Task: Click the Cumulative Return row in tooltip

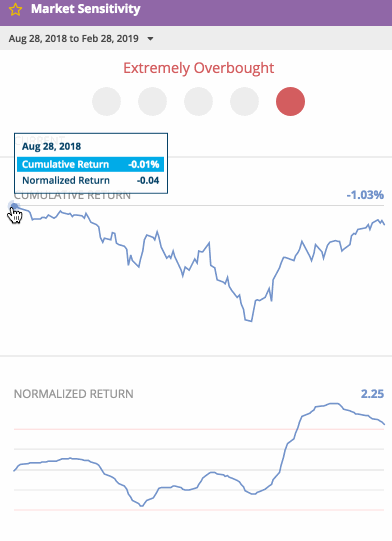Action: tap(90, 164)
